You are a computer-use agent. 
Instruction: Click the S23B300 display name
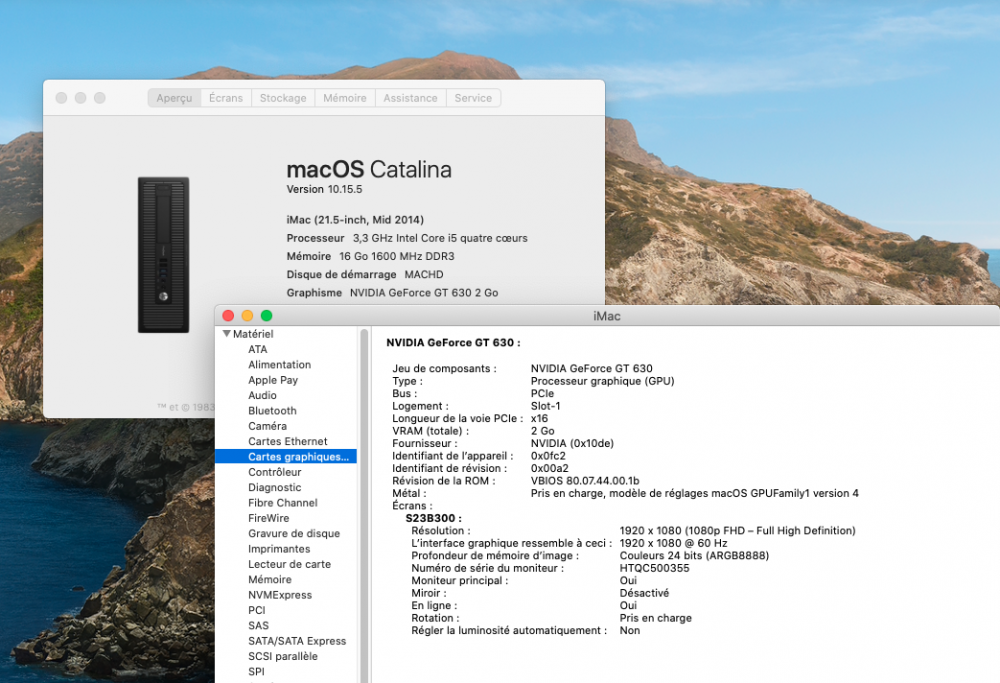[433, 518]
